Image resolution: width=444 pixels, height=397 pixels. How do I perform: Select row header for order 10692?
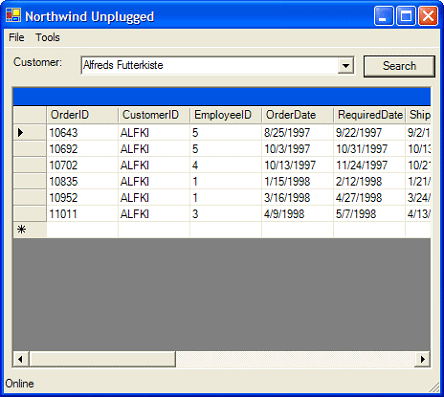coord(30,149)
